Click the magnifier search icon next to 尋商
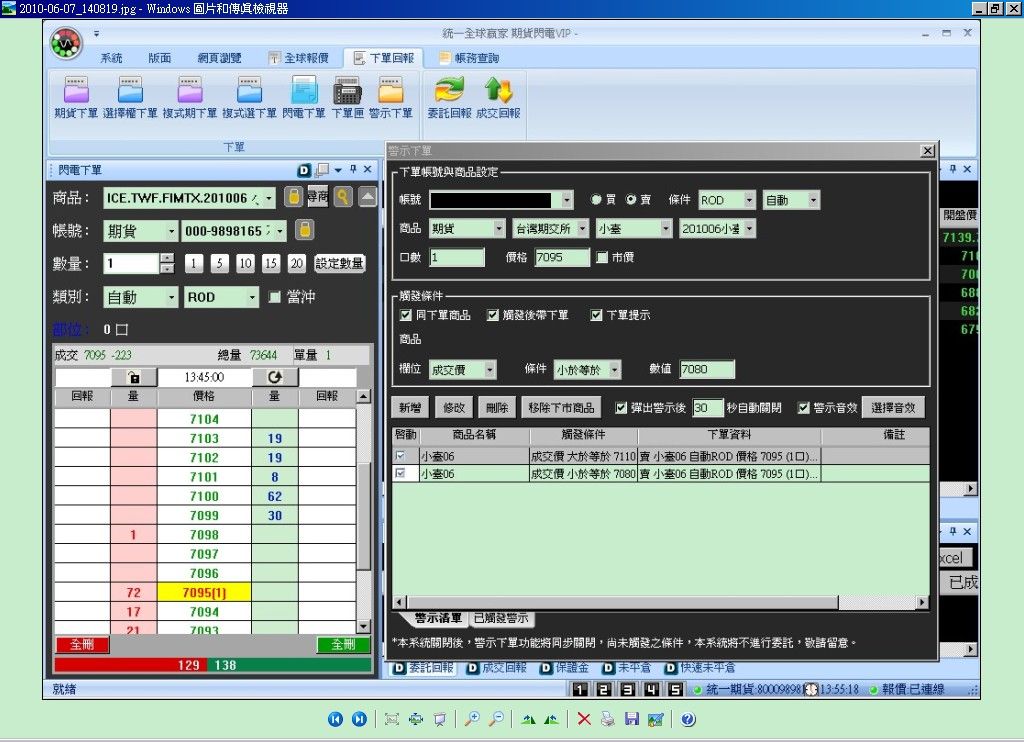The image size is (1024, 742). [343, 197]
